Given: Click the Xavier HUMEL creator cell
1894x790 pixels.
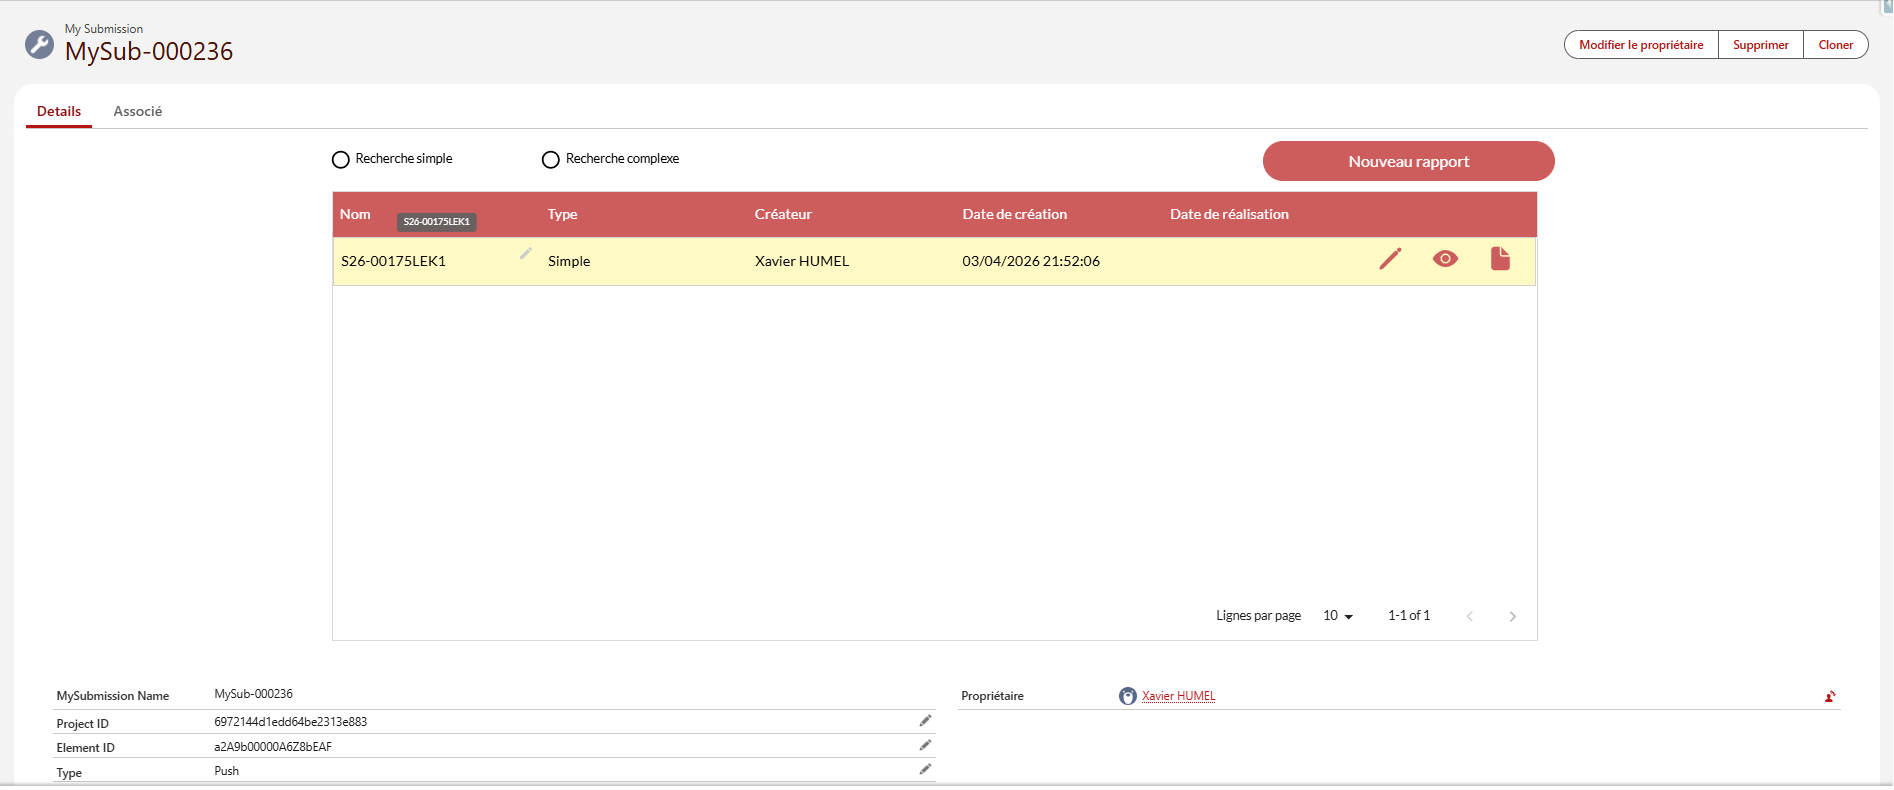Looking at the screenshot, I should 802,261.
